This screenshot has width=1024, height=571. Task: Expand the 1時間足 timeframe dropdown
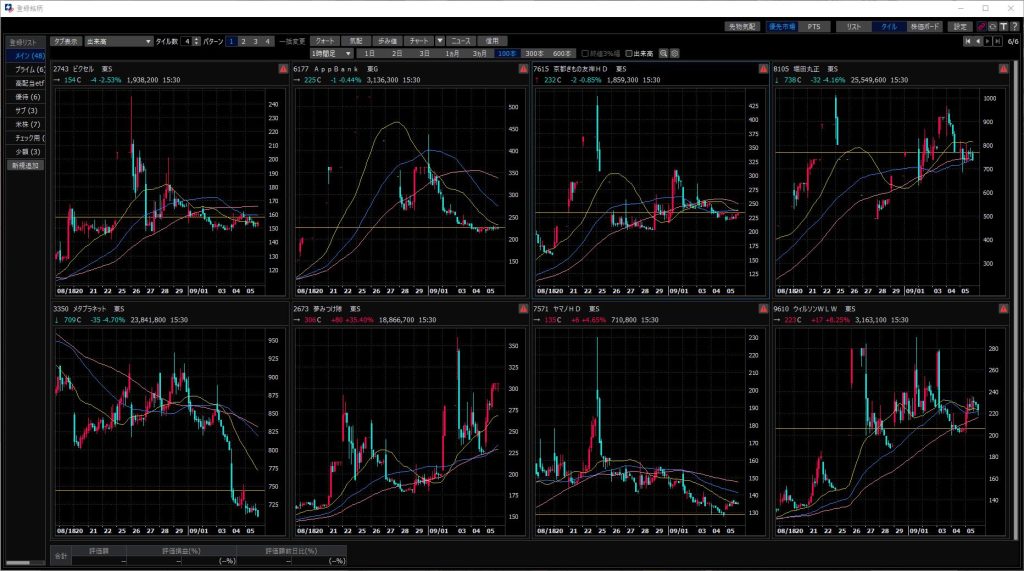click(348, 52)
